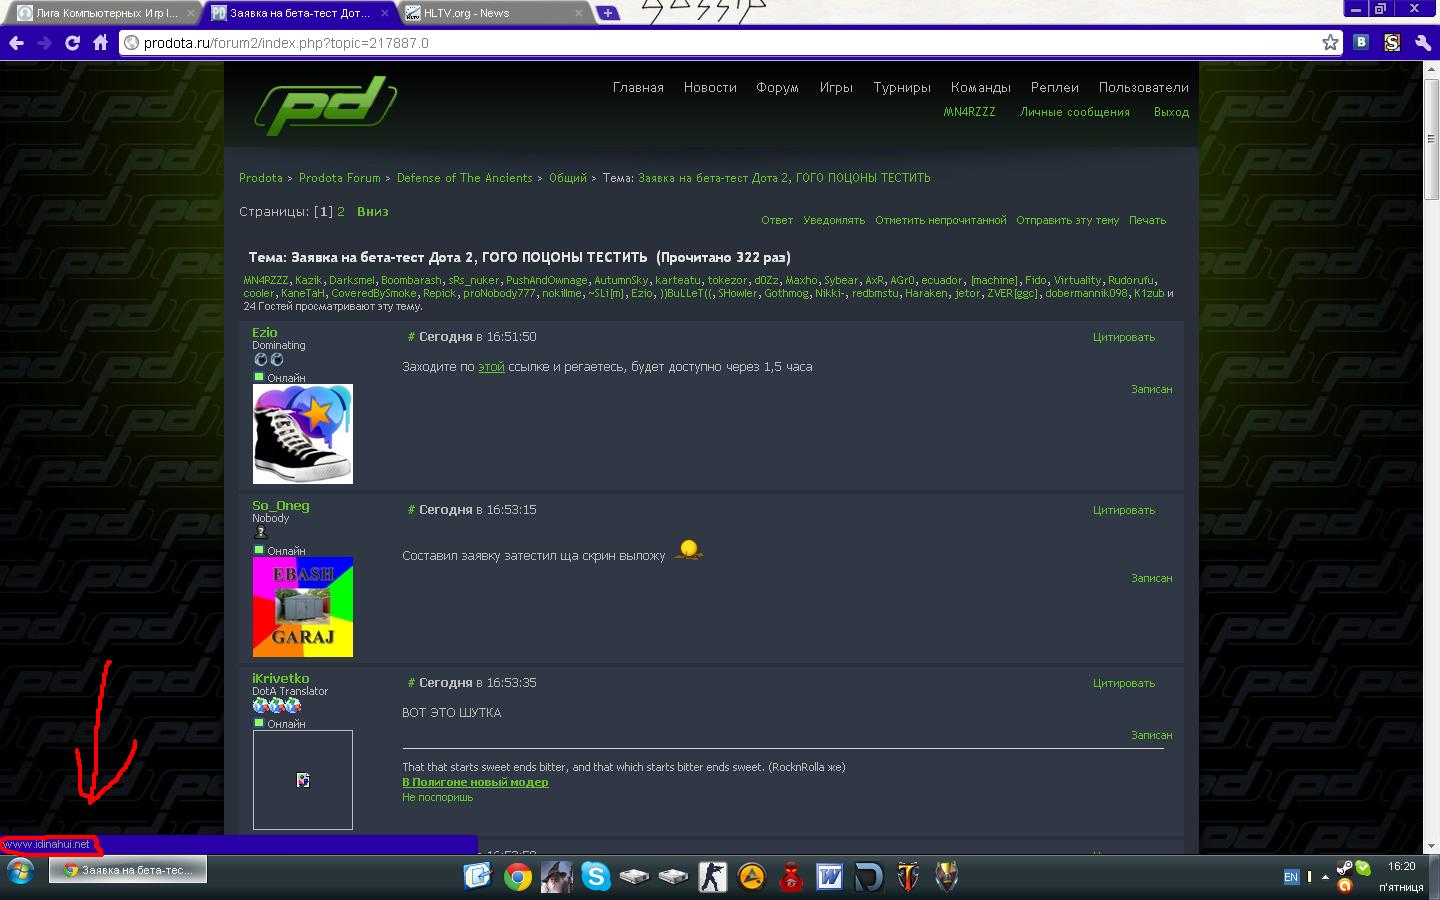1440x900 pixels.
Task: Close the HLTV.org tab
Action: [579, 13]
